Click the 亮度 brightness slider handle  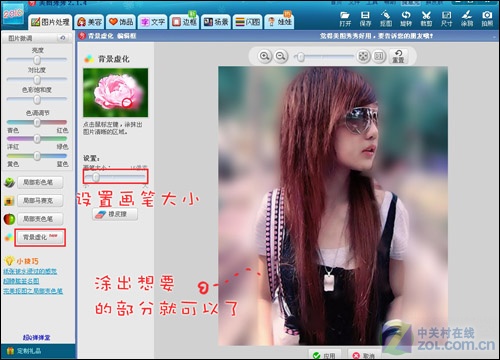[x=37, y=60]
